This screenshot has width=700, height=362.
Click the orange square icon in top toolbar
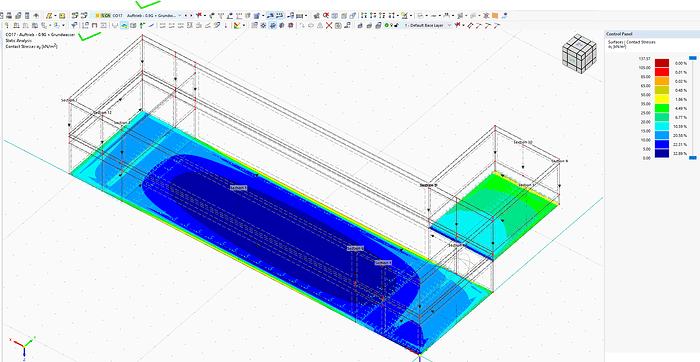(x=495, y=16)
